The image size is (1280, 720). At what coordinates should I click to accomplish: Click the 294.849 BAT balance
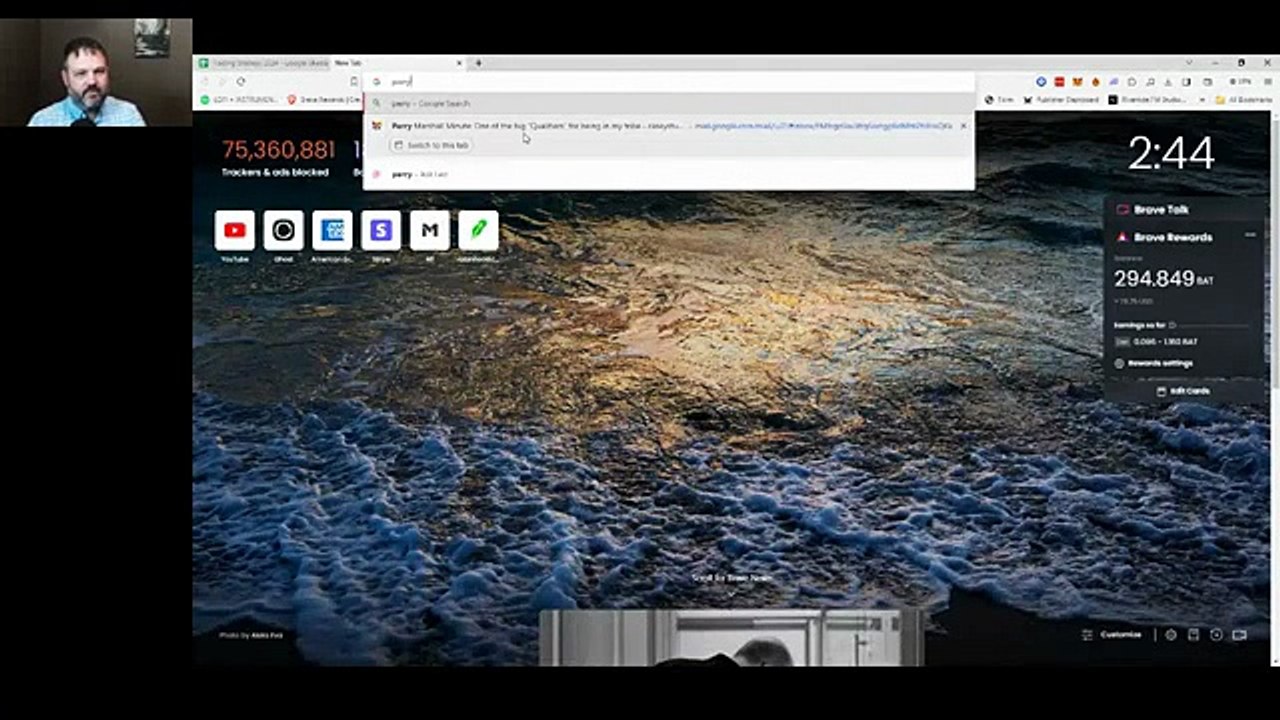click(x=1164, y=279)
